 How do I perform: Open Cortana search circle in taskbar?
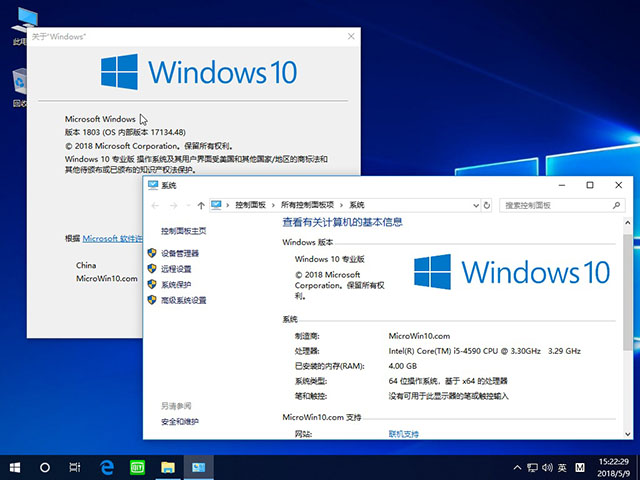pyautogui.click(x=45, y=467)
